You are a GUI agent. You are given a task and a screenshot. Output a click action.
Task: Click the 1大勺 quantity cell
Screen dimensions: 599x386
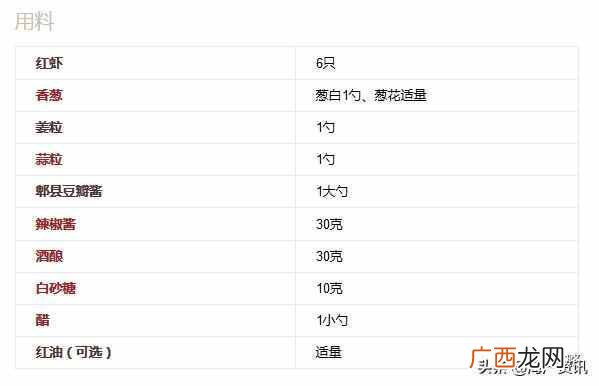coord(332,191)
